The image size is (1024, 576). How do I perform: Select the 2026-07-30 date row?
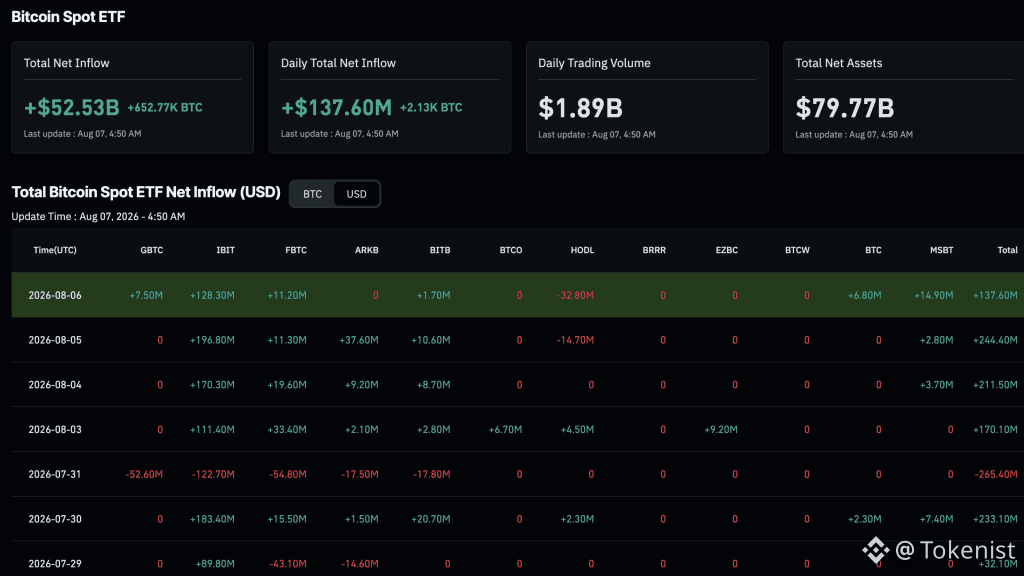click(x=517, y=519)
